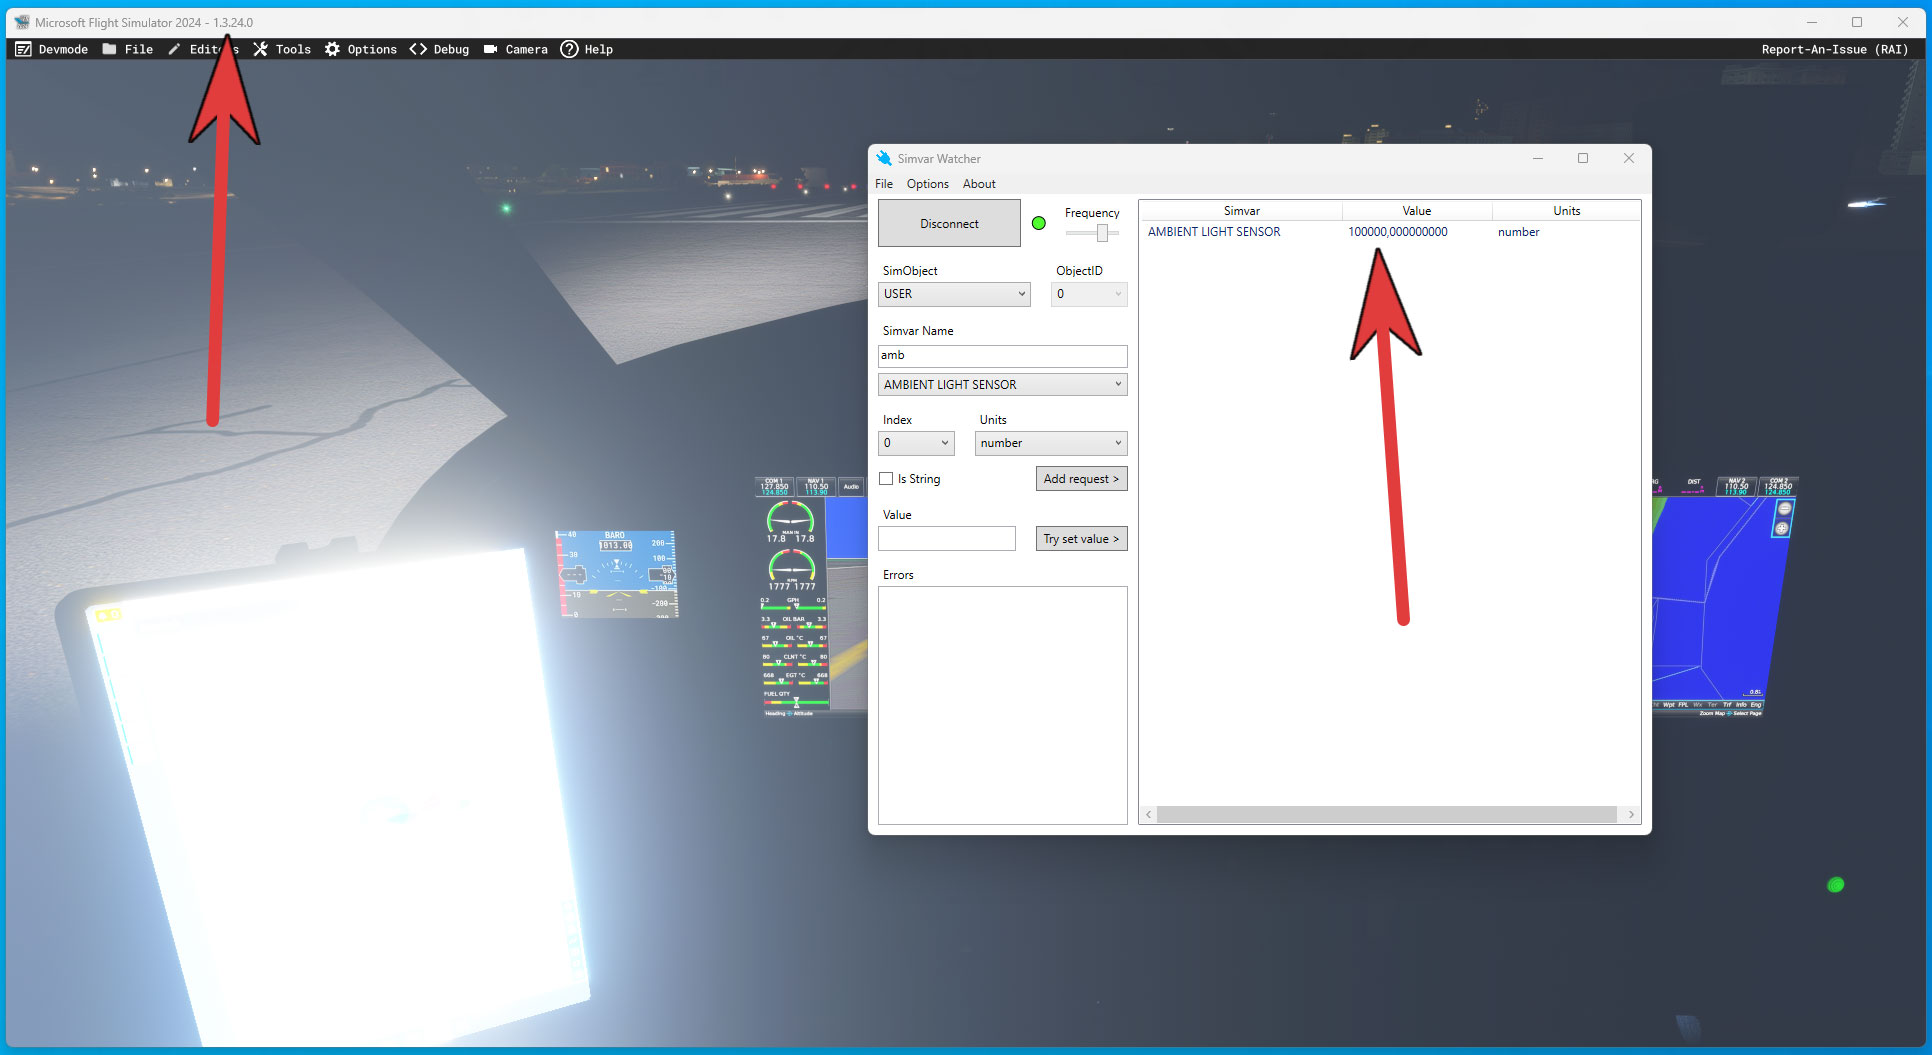Click the folder icon next to File
This screenshot has height=1055, width=1932.
109,49
